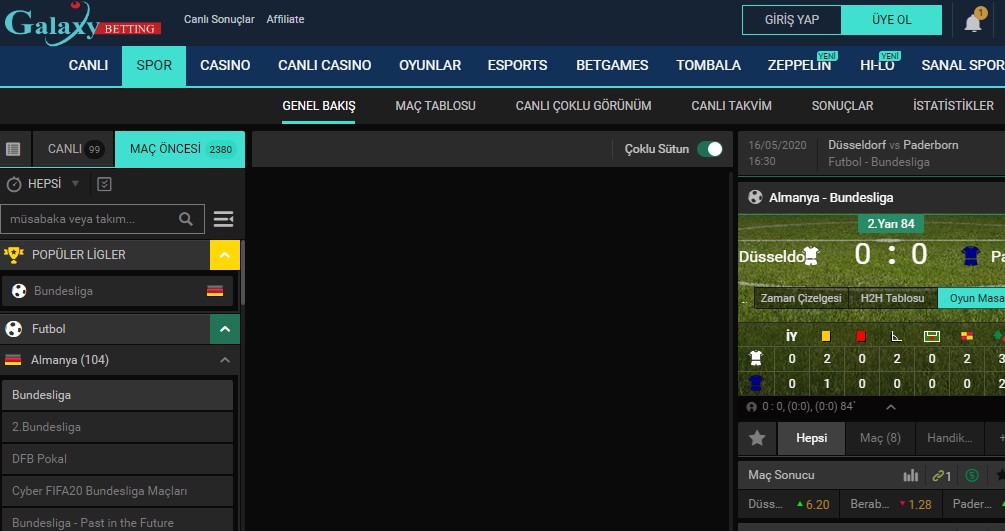Open Affiliate link
Image resolution: width=1005 pixels, height=531 pixels.
285,19
